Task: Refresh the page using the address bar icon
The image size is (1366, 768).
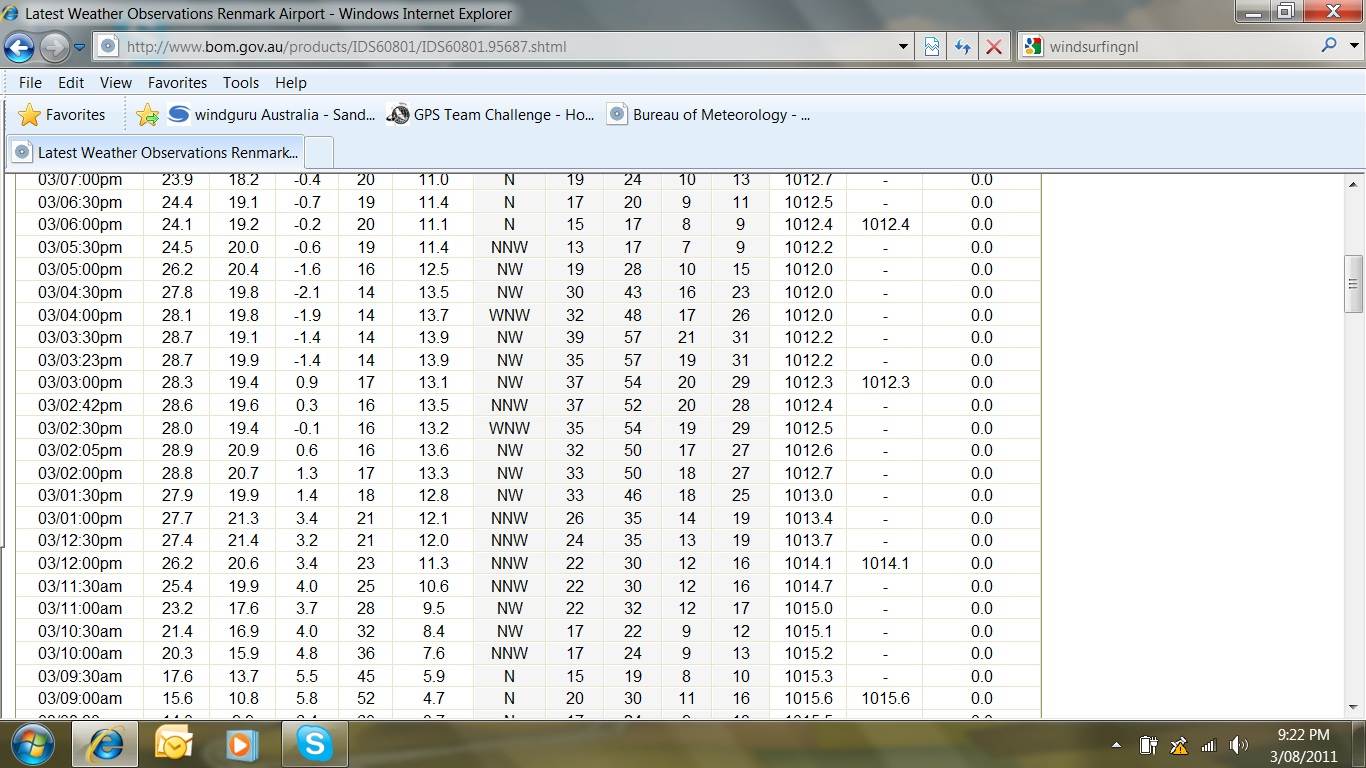Action: [962, 46]
